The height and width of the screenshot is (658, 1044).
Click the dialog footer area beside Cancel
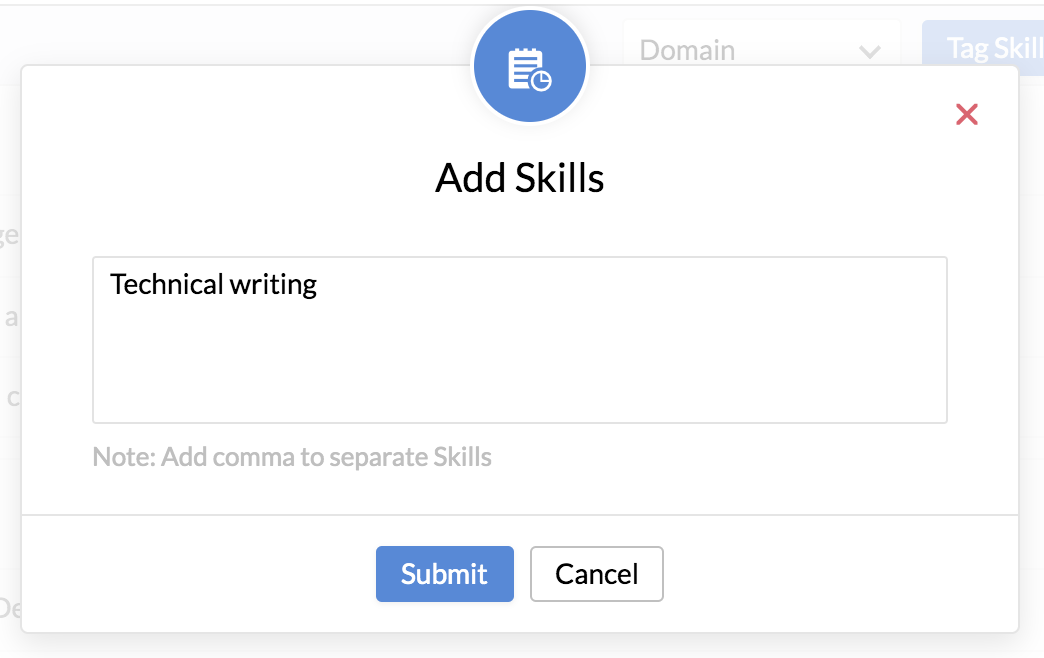(839, 574)
